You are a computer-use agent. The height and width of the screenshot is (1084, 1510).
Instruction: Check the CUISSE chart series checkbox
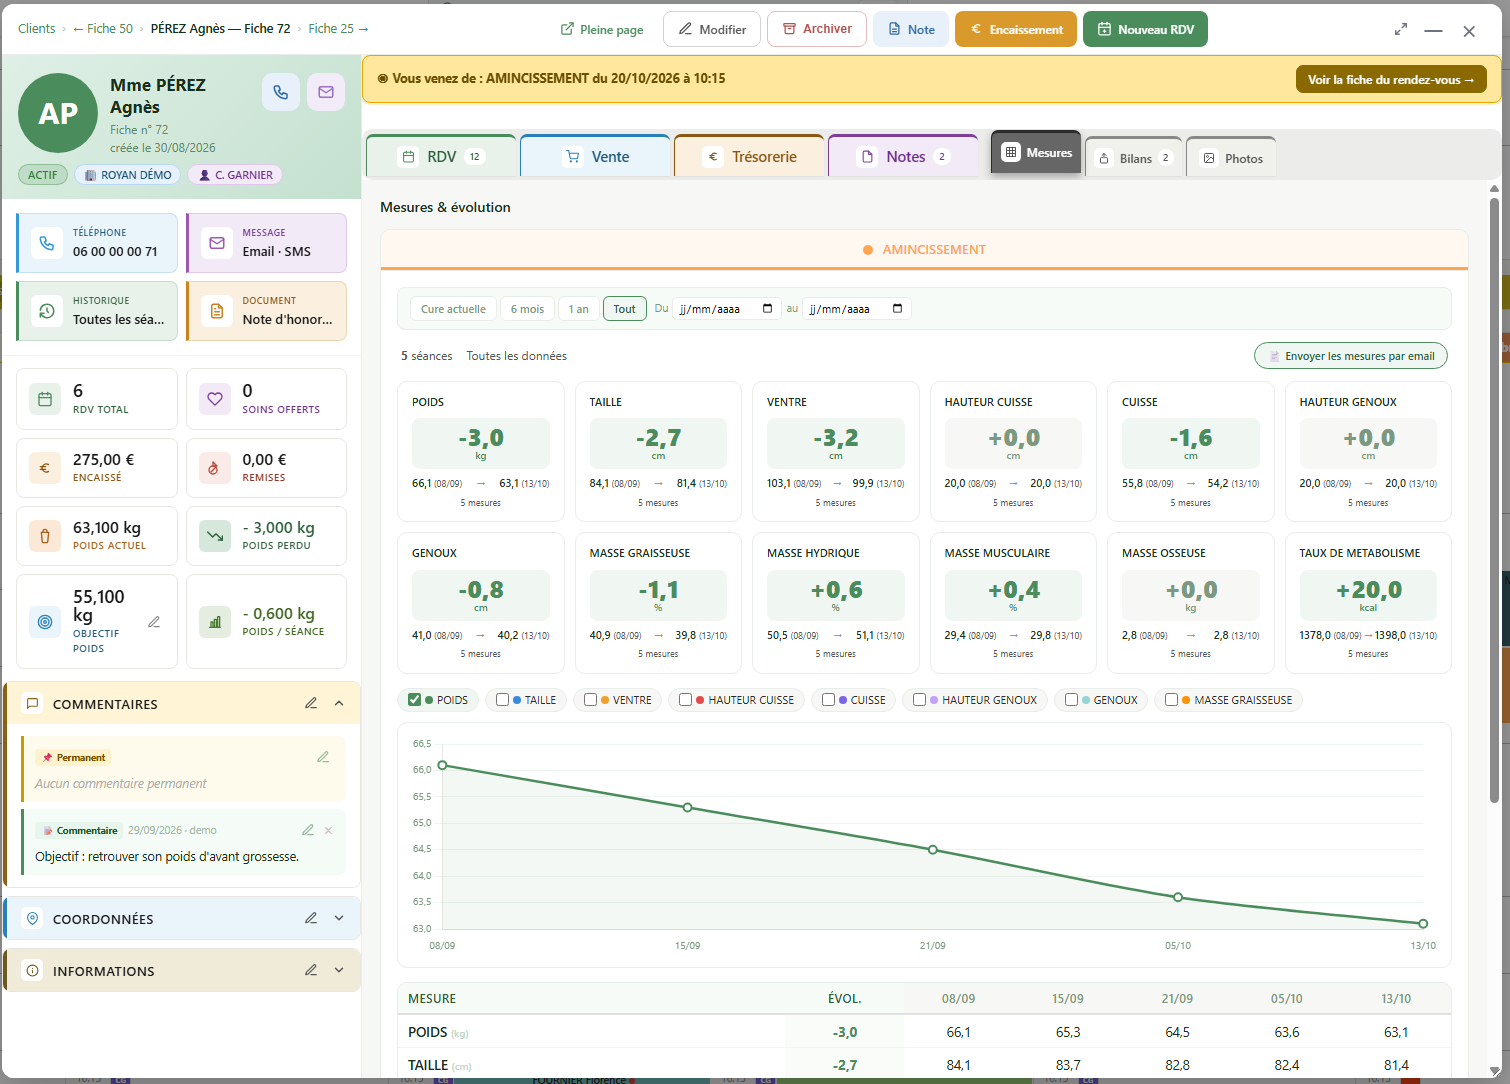click(828, 700)
